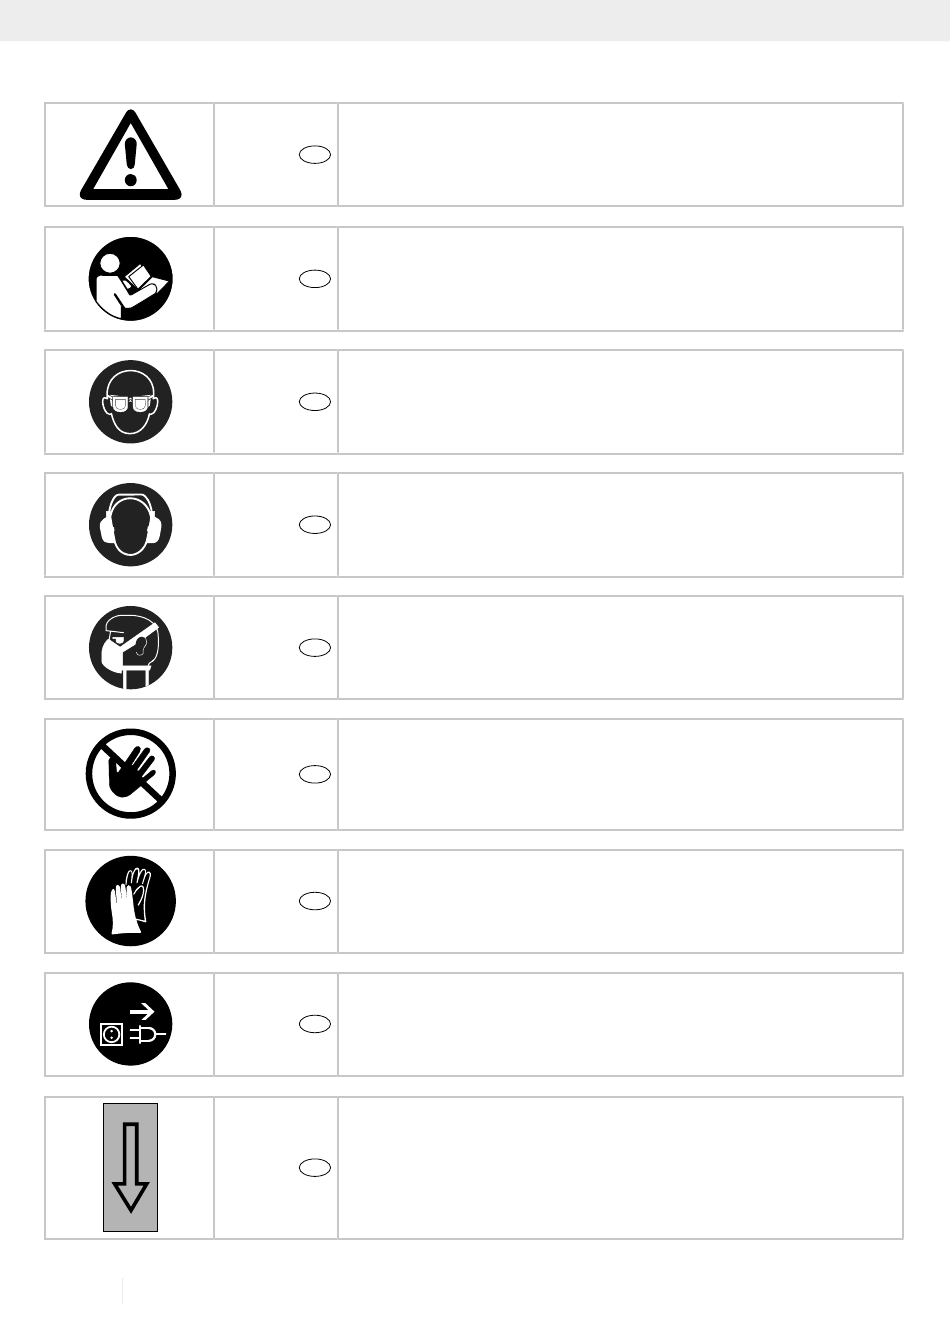The height and width of the screenshot is (1344, 950).
Task: Click the oval beside the downward arrow panel
Action: (315, 1168)
